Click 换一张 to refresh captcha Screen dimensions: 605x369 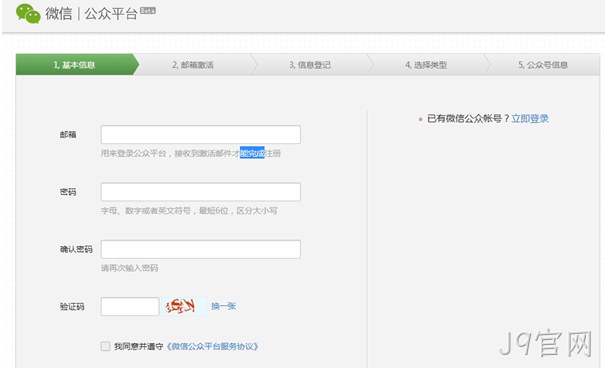[223, 306]
